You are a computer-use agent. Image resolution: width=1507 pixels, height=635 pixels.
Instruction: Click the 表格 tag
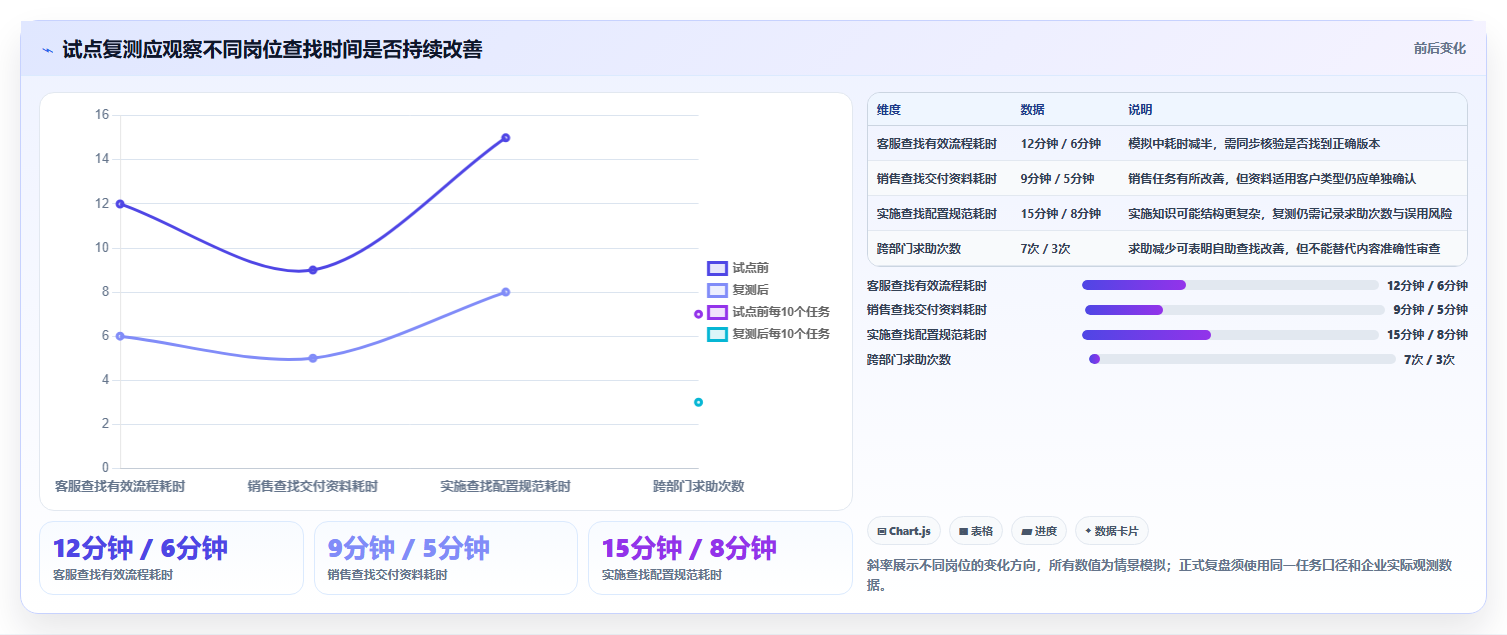click(x=976, y=531)
